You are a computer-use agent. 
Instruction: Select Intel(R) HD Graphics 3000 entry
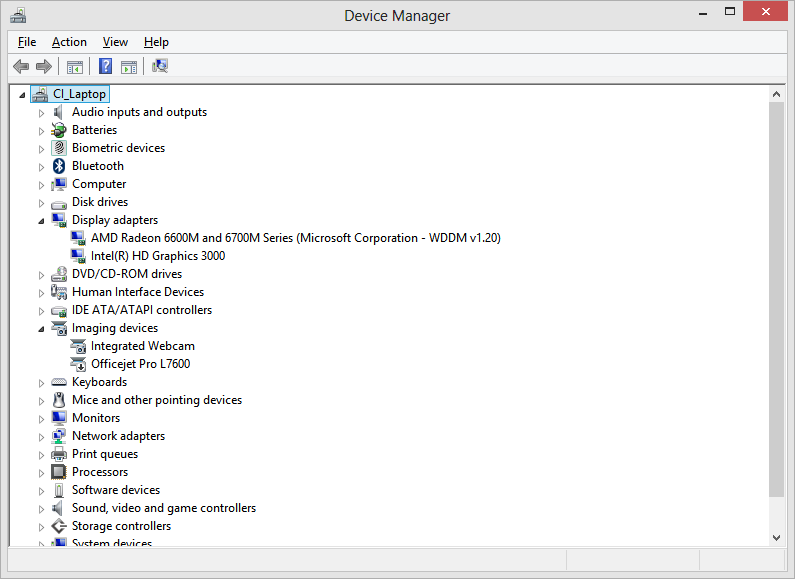(158, 256)
